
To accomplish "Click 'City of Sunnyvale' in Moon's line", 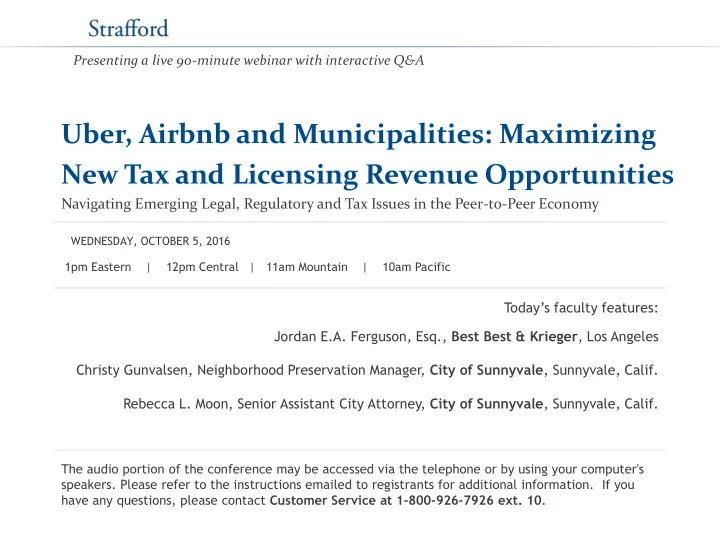I will [486, 404].
